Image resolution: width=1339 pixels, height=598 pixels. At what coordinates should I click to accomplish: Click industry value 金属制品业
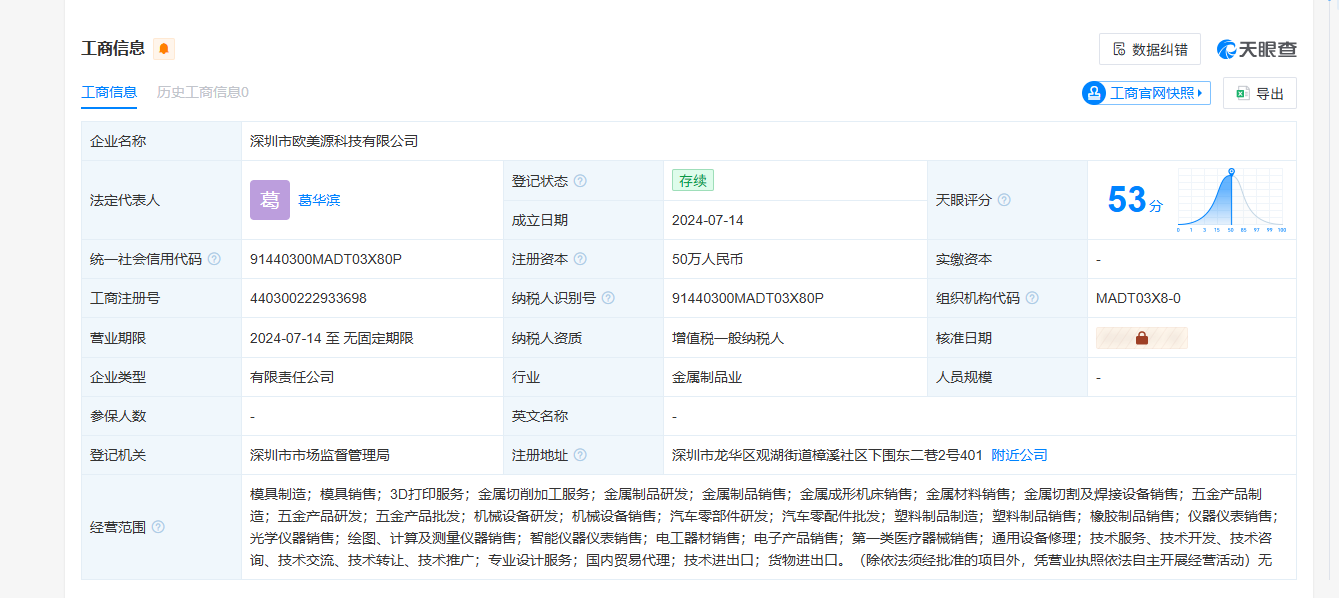(x=707, y=377)
